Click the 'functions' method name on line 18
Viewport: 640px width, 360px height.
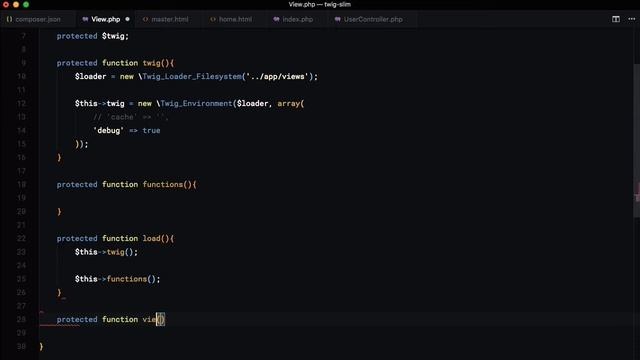click(162, 184)
